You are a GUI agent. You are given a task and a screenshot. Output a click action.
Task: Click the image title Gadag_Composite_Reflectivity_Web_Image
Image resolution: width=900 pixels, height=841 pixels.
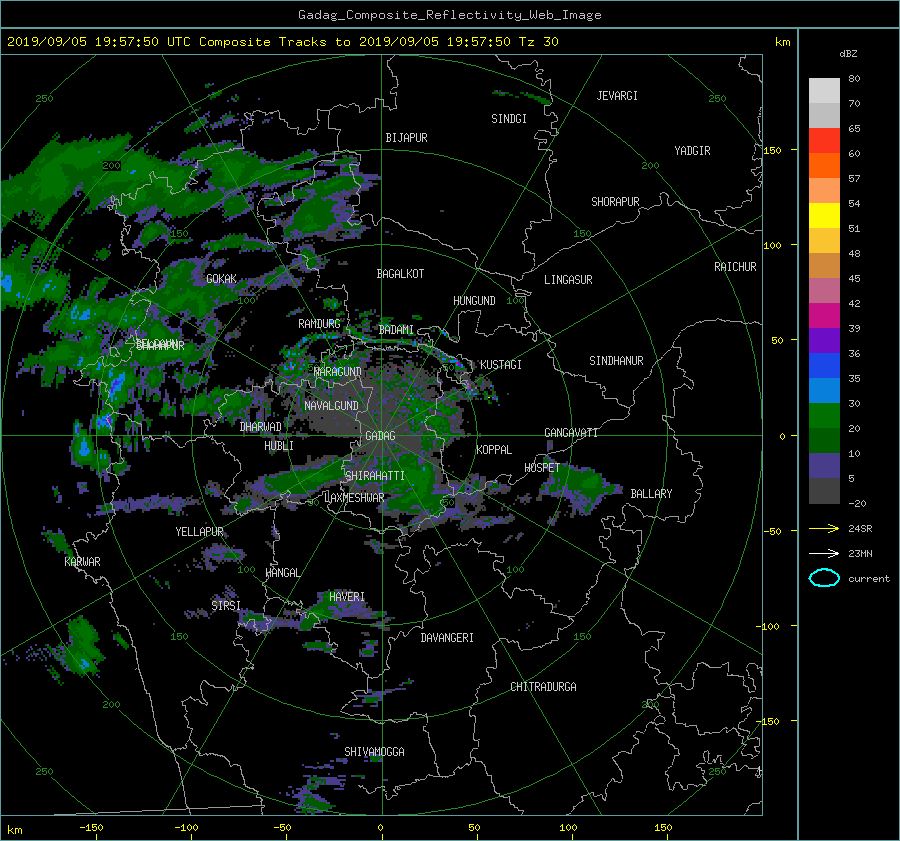449,15
